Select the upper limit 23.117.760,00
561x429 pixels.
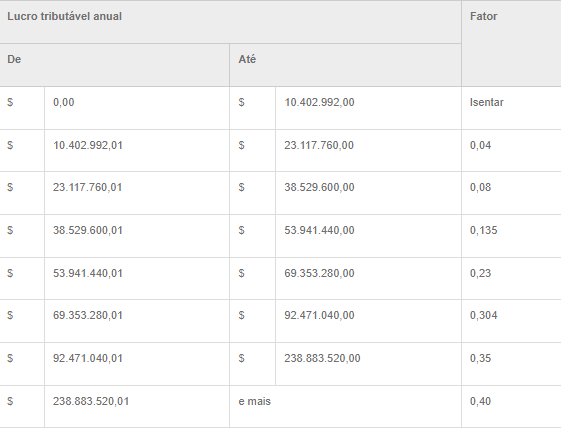[x=368, y=150]
